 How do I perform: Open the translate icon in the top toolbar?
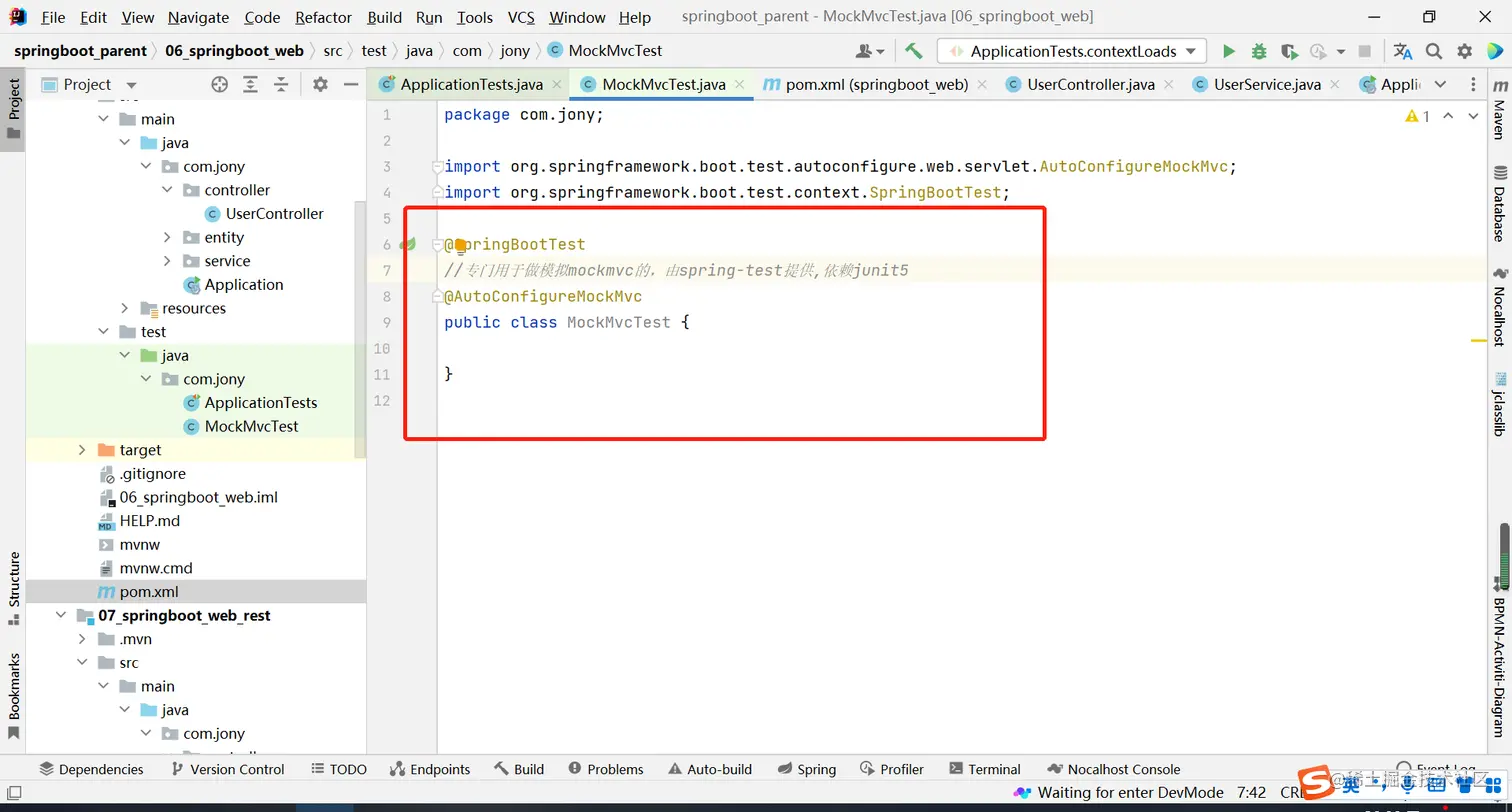click(x=1403, y=51)
